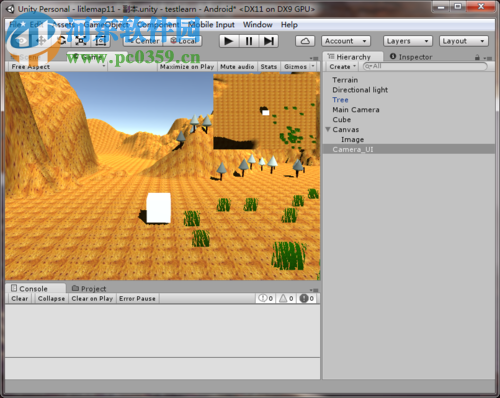Viewport: 500px width, 398px height.
Task: Open the Assets menu
Action: (x=63, y=24)
